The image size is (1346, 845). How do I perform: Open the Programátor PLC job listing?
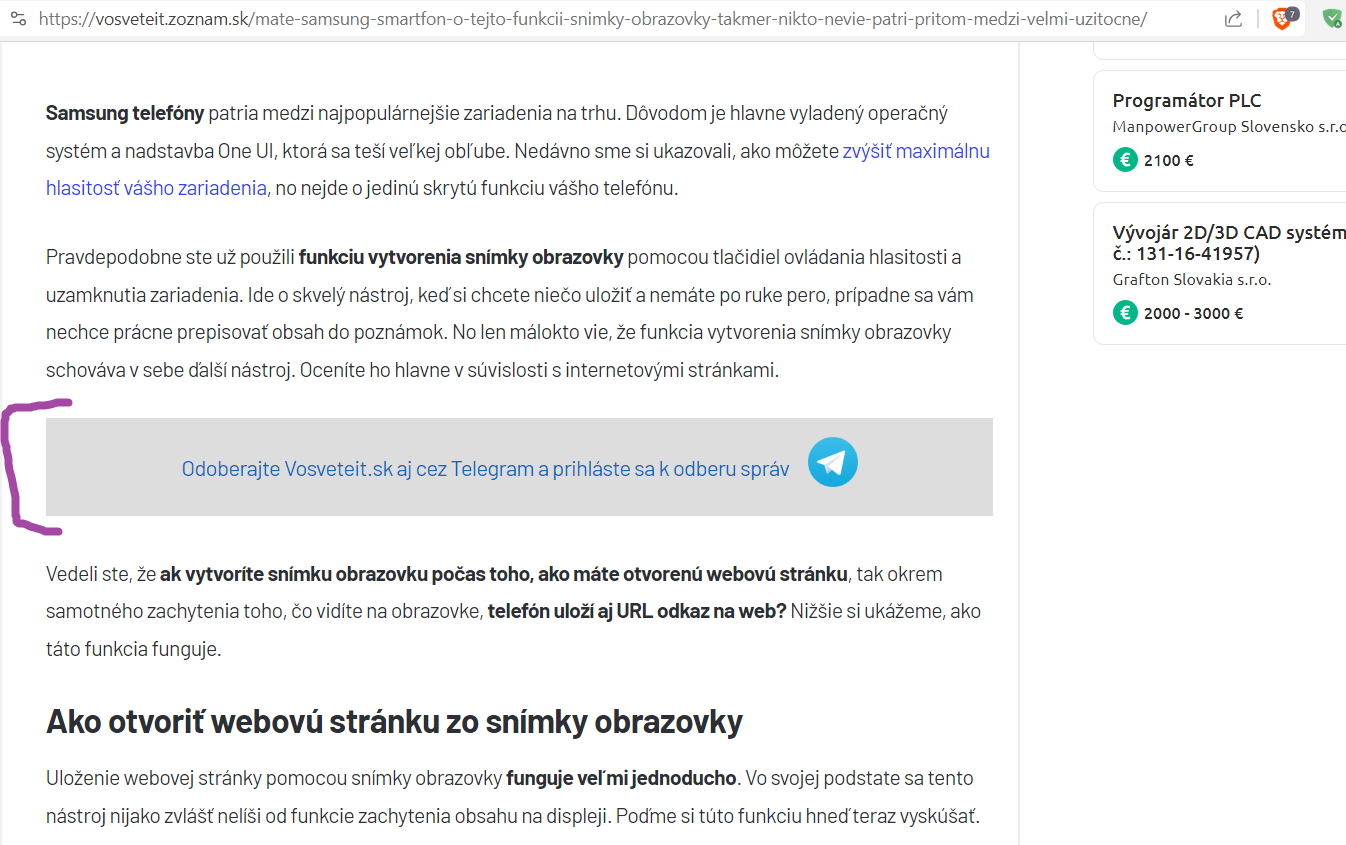click(x=1188, y=101)
